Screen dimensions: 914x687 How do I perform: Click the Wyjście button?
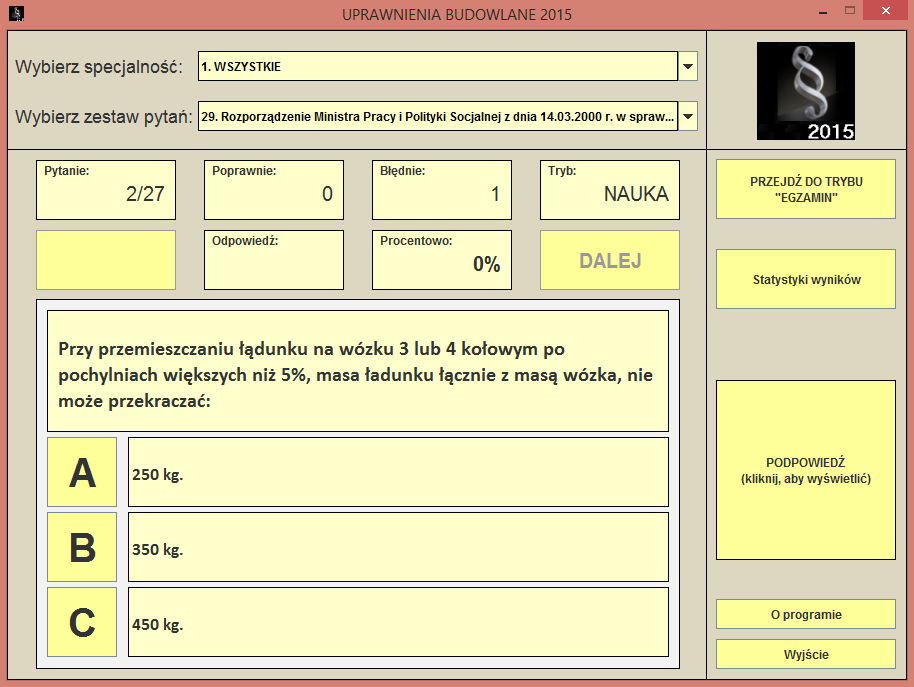pyautogui.click(x=806, y=654)
